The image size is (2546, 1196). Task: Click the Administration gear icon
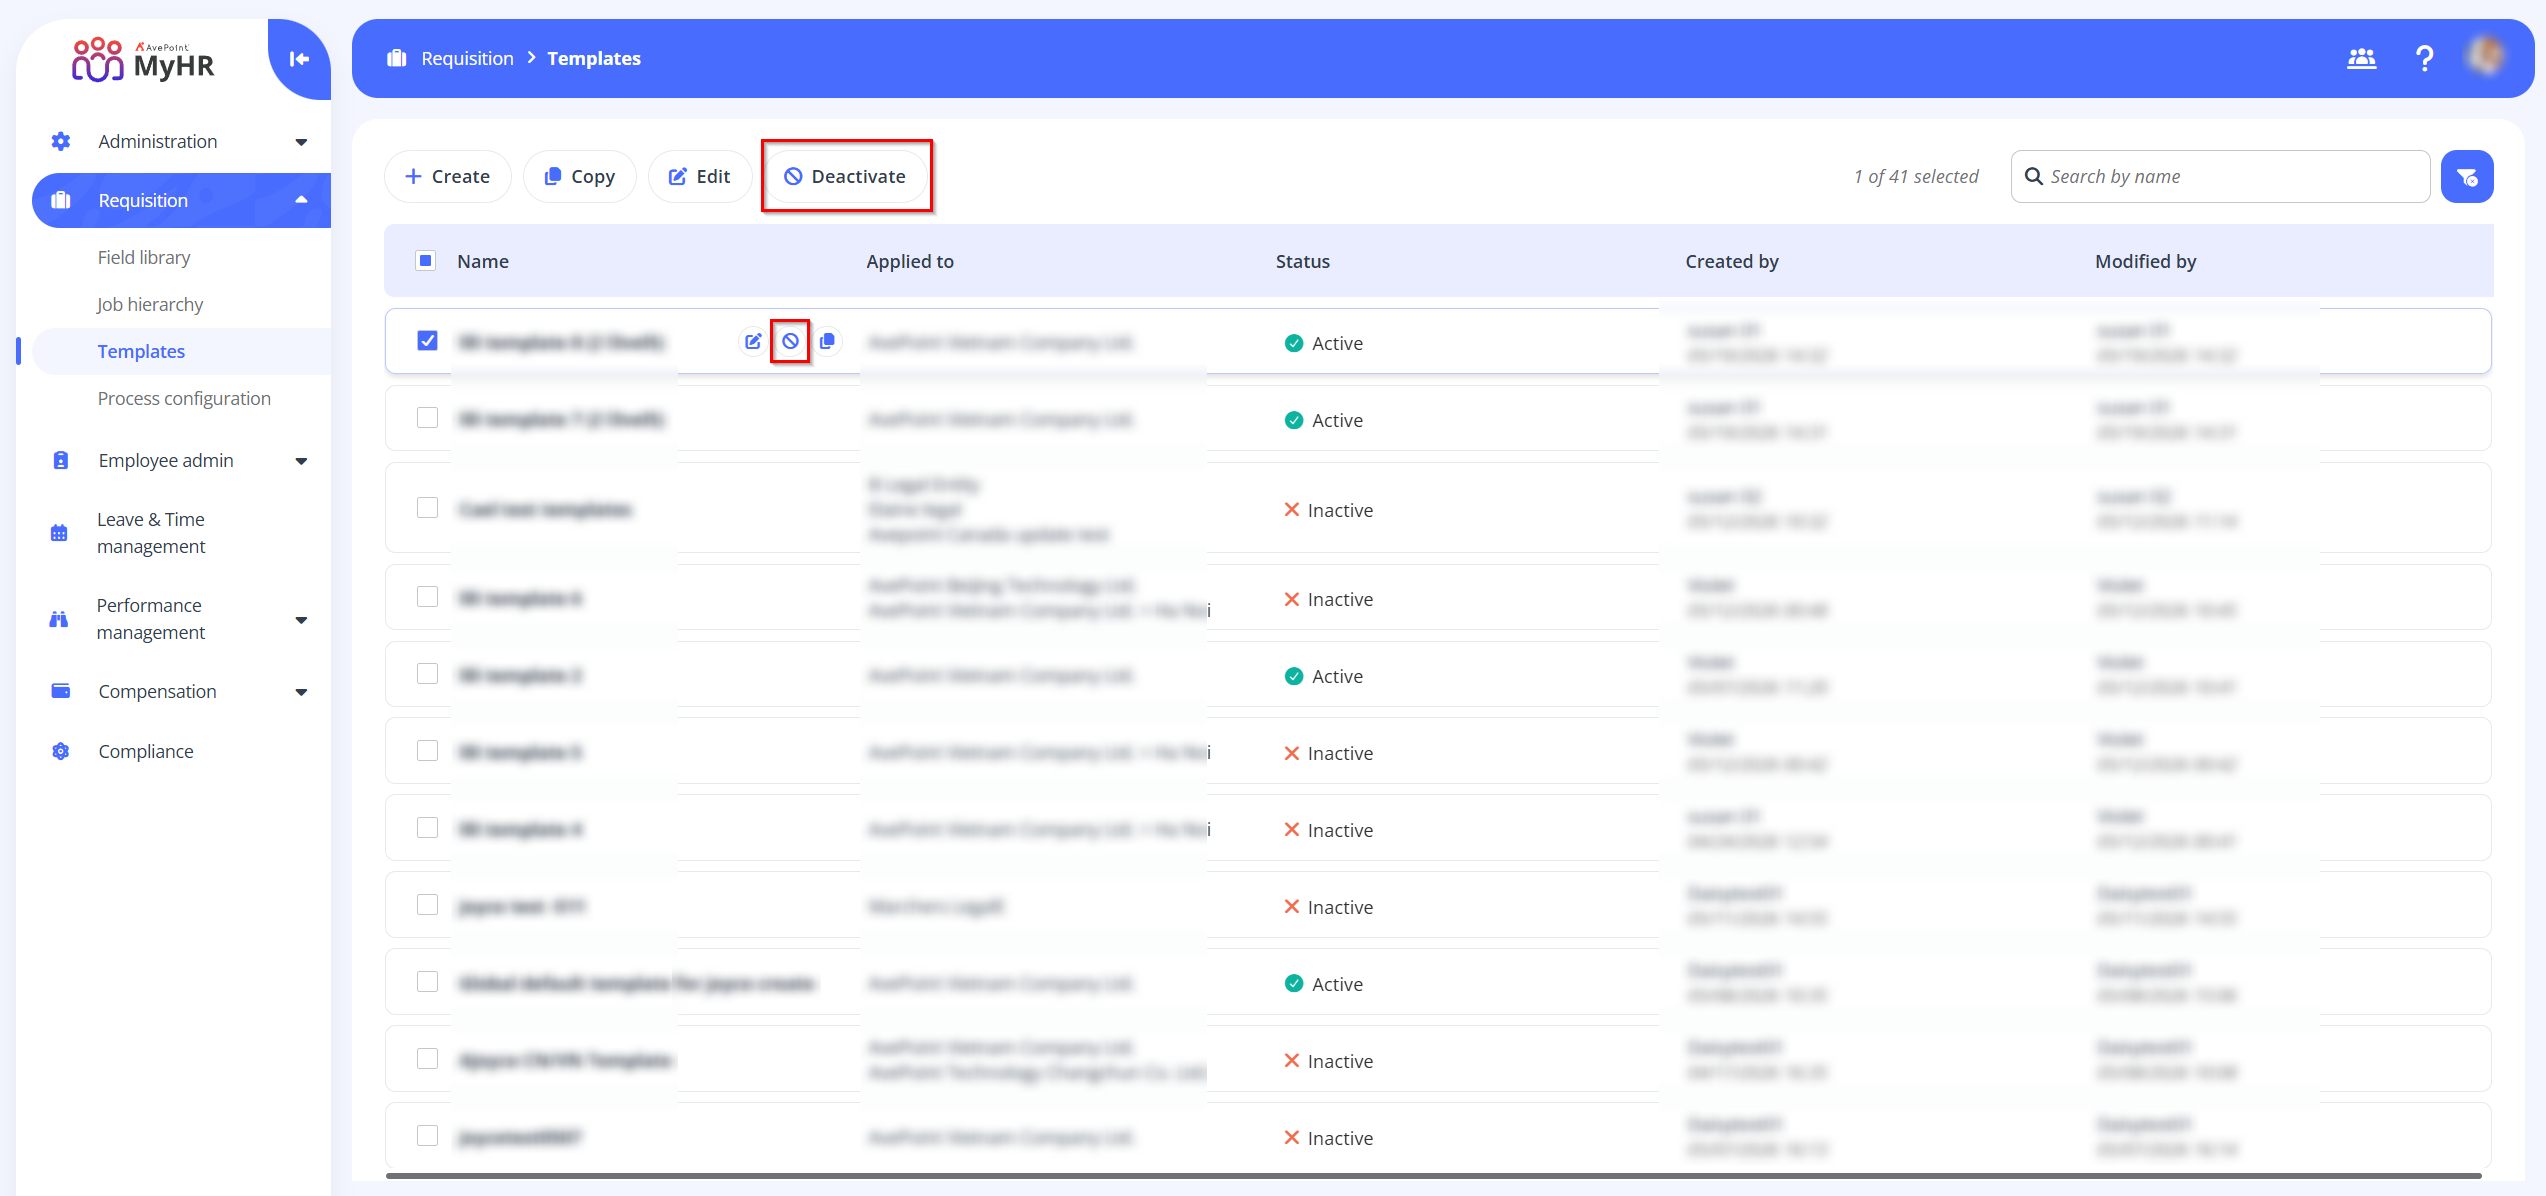click(61, 141)
